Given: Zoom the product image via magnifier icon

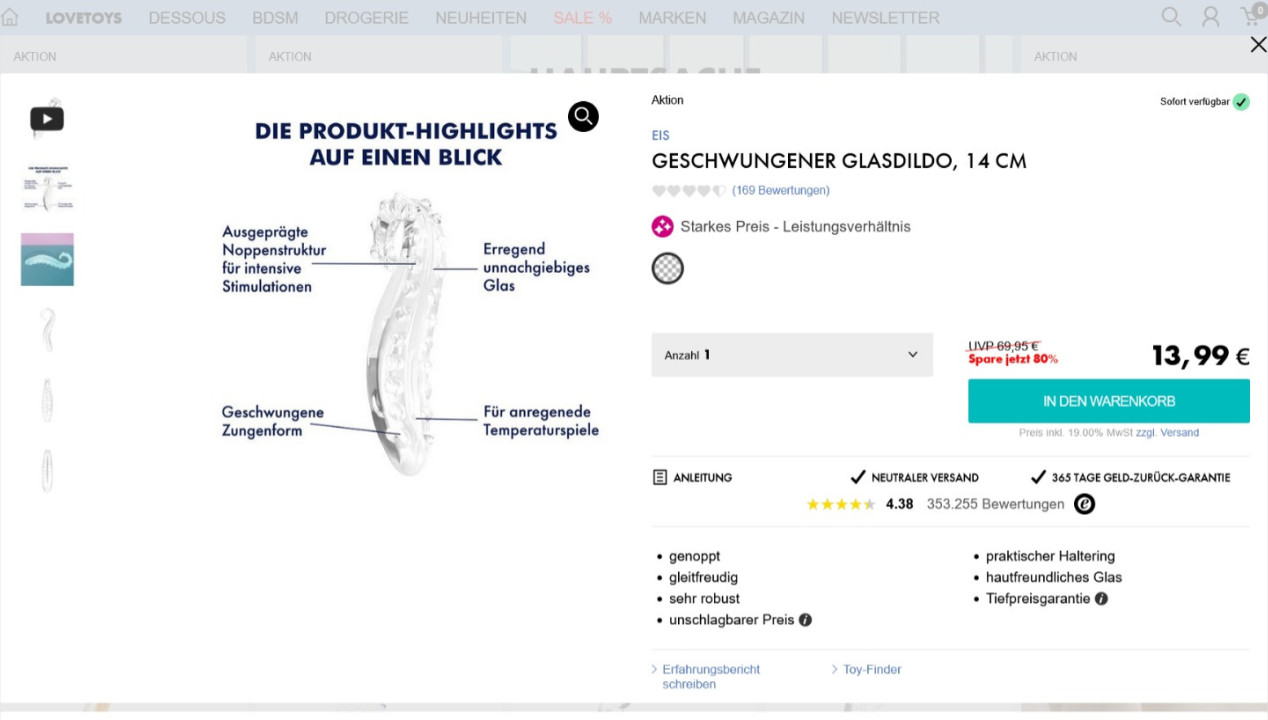Looking at the screenshot, I should pos(583,116).
